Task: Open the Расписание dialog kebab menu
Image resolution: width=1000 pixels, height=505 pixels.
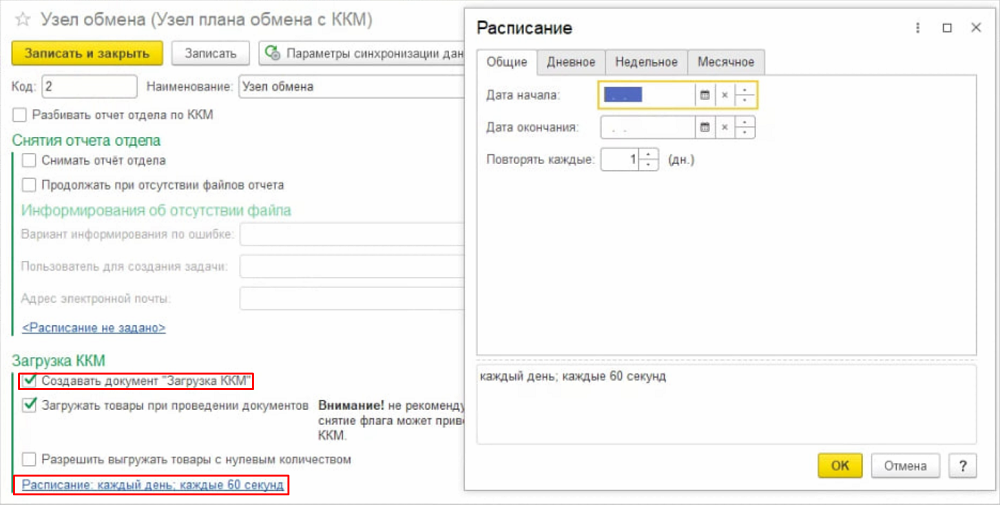Action: [916, 28]
